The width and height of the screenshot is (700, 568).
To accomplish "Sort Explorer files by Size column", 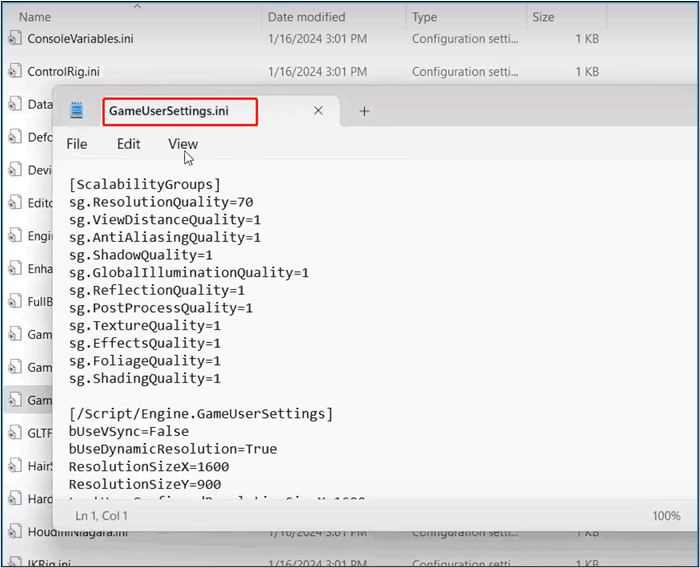I will click(x=543, y=17).
